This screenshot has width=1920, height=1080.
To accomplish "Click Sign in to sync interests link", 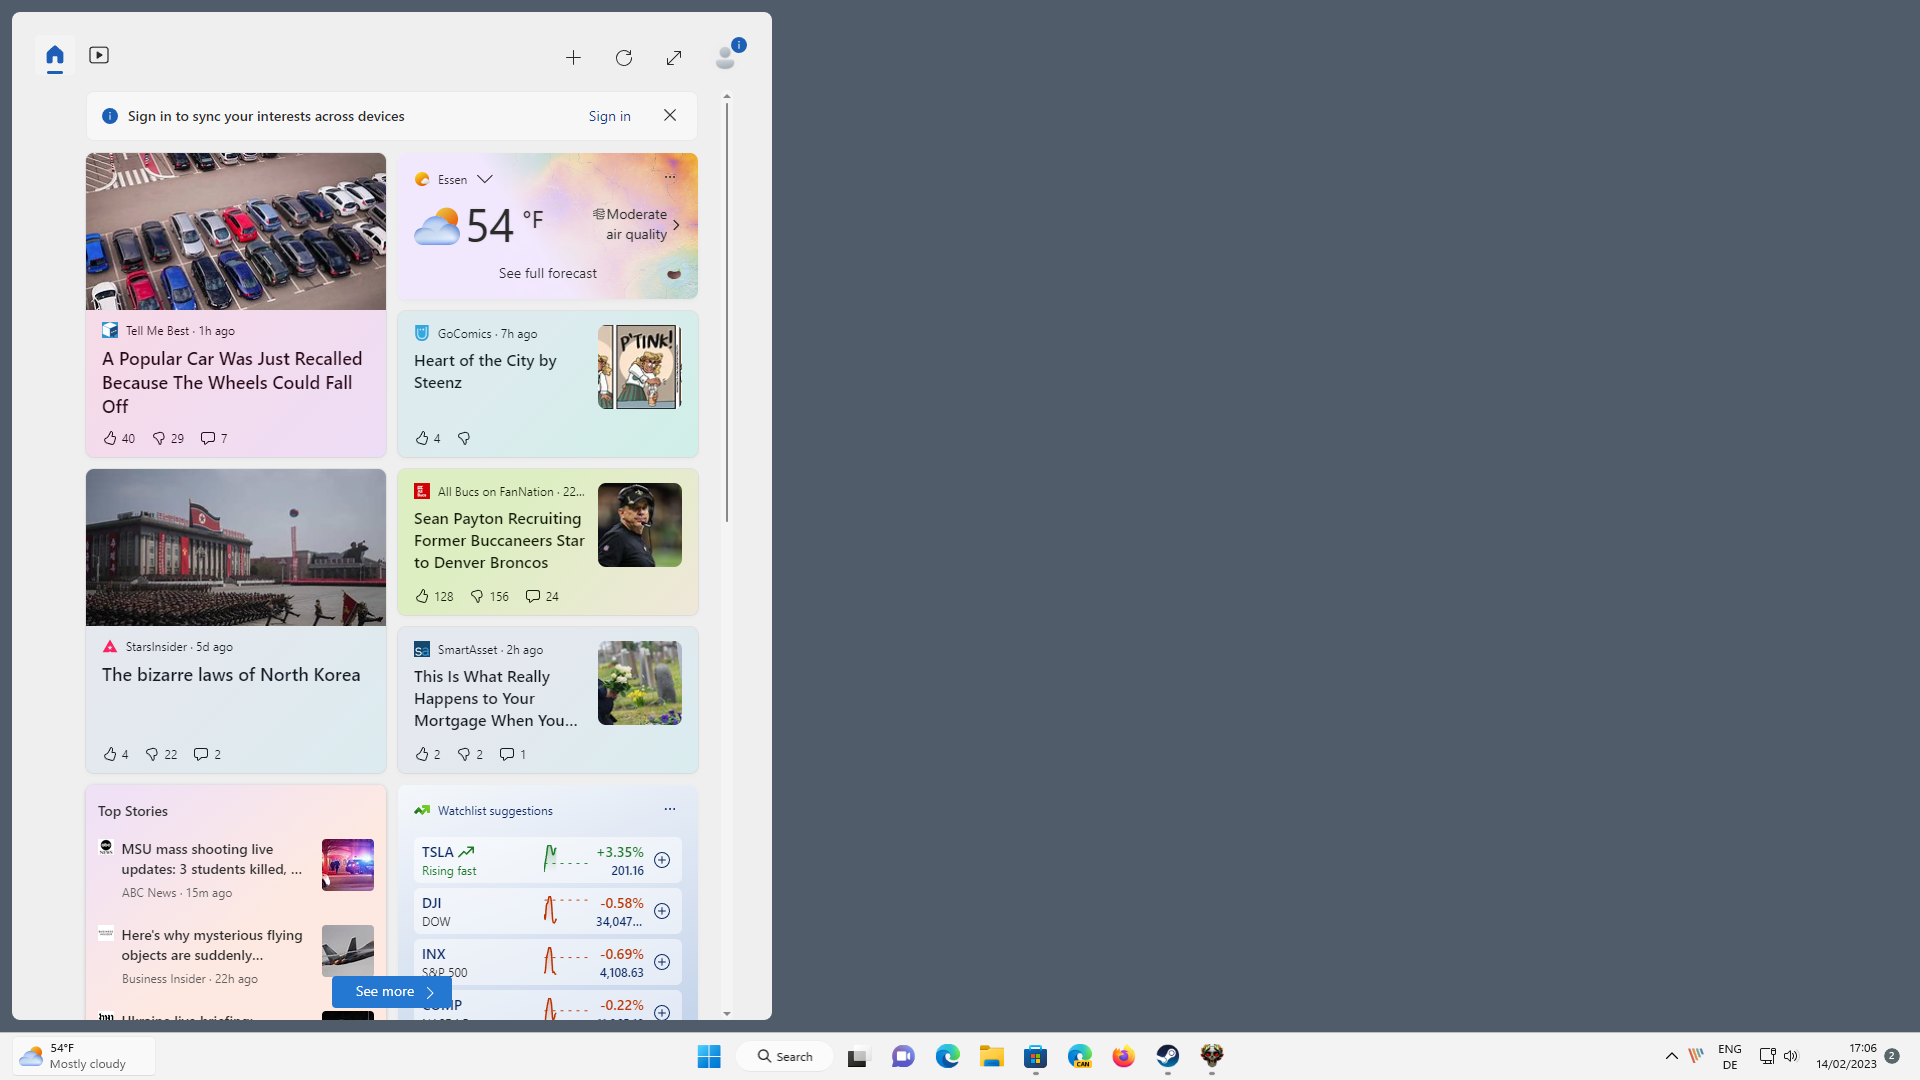I will [x=609, y=115].
